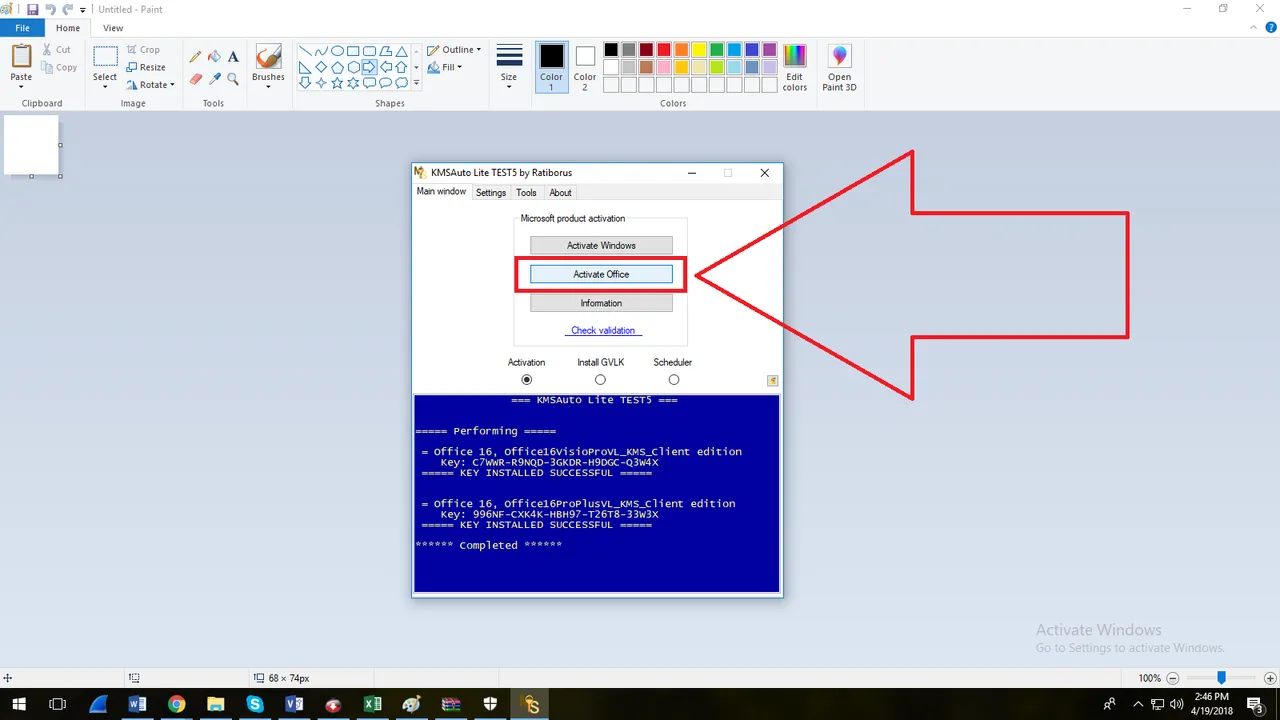This screenshot has width=1280, height=720.
Task: Choose the Fill with color bucket tool
Action: 214,57
